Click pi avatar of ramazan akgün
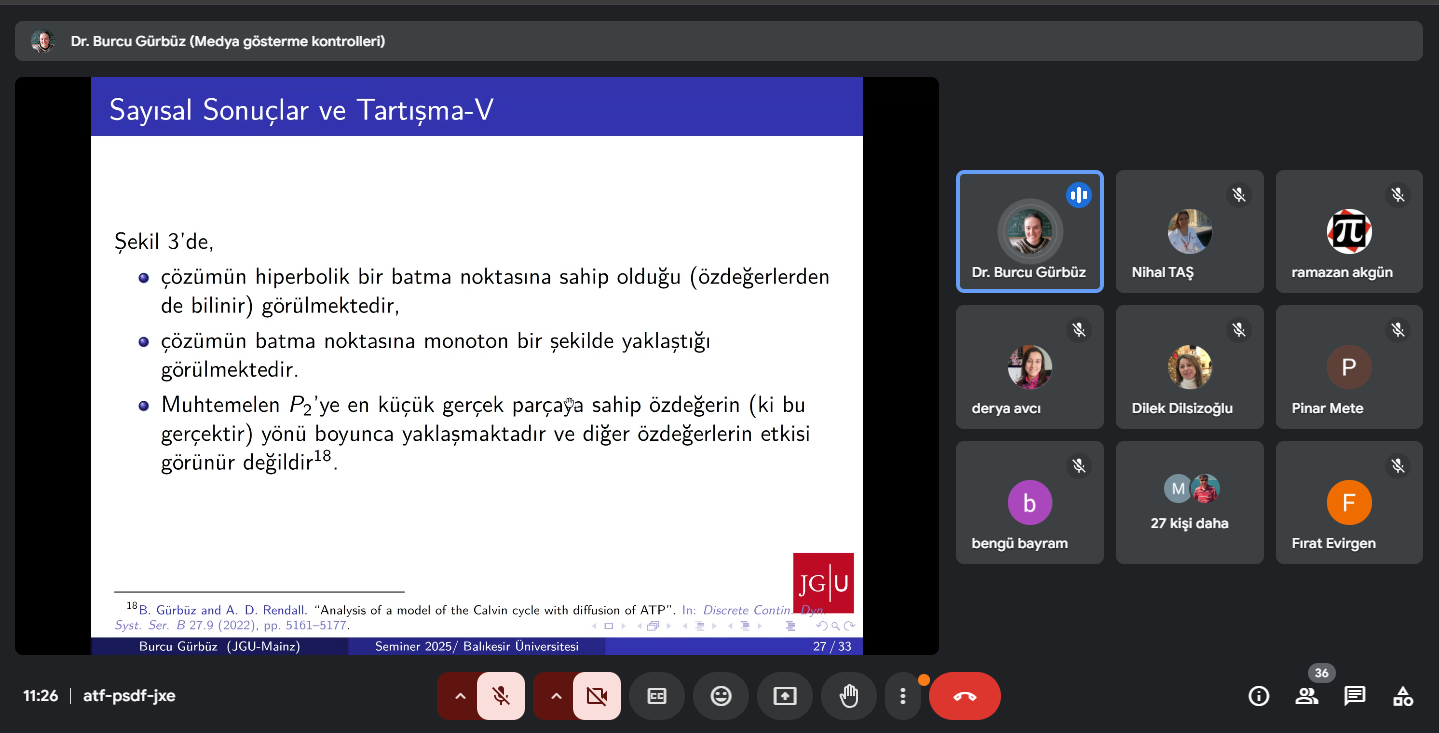 [x=1349, y=232]
